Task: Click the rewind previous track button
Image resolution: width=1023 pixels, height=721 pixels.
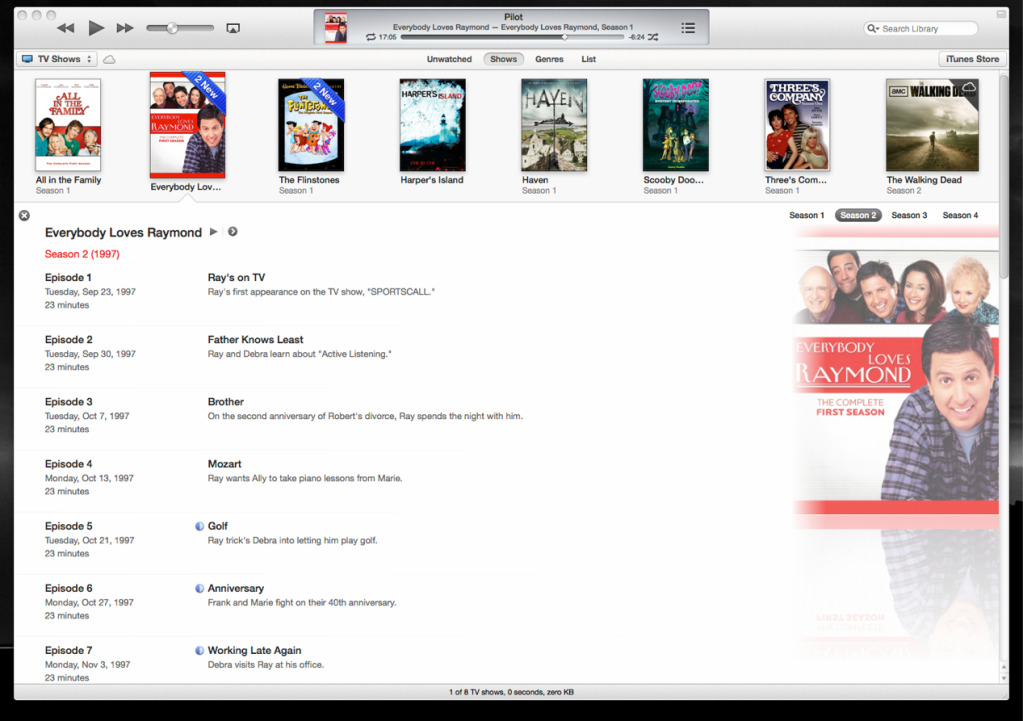Action: pos(65,28)
